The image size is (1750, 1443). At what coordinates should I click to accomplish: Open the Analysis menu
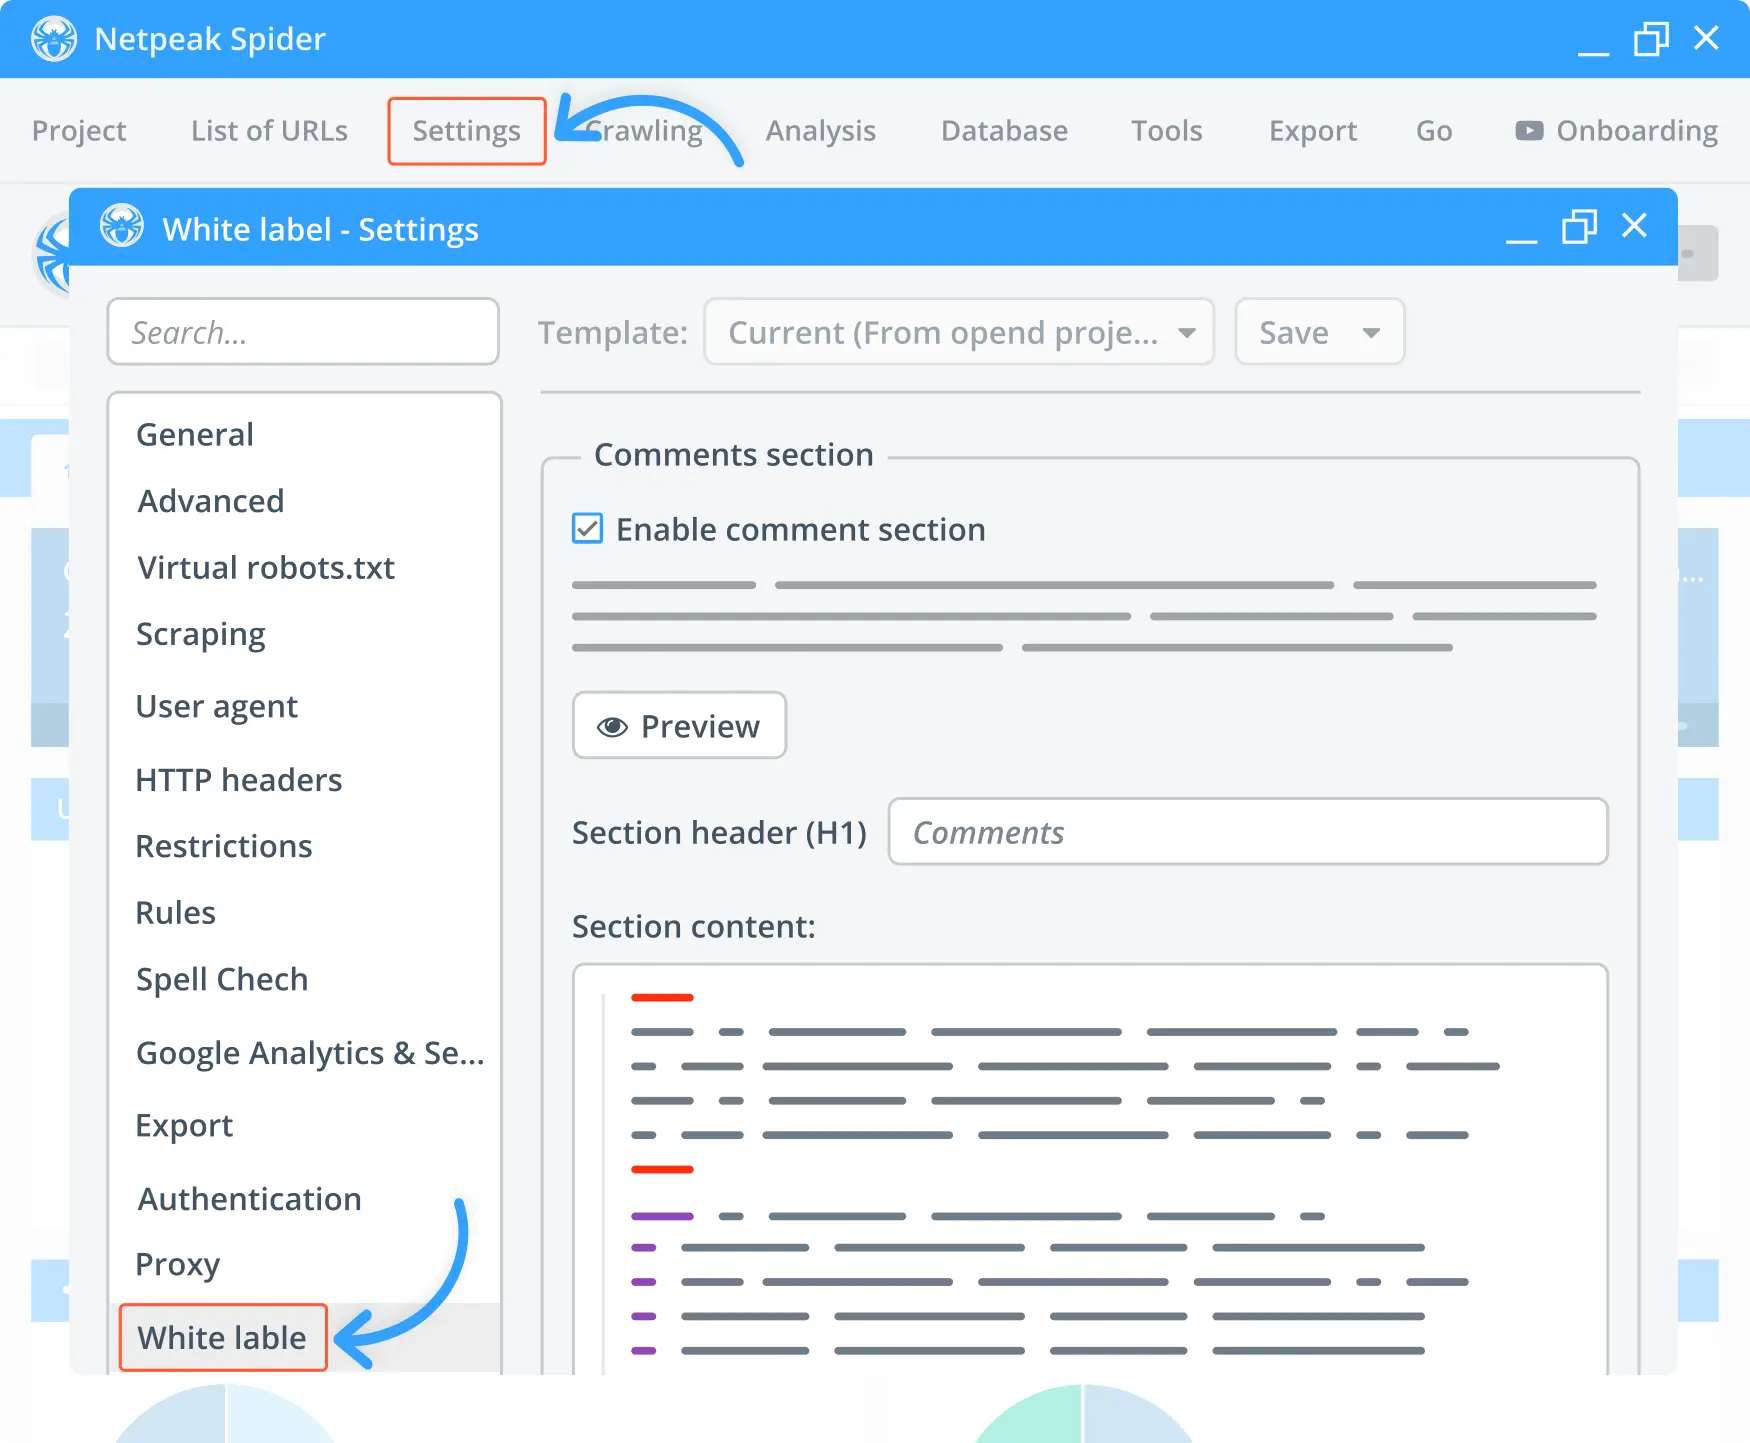[820, 131]
